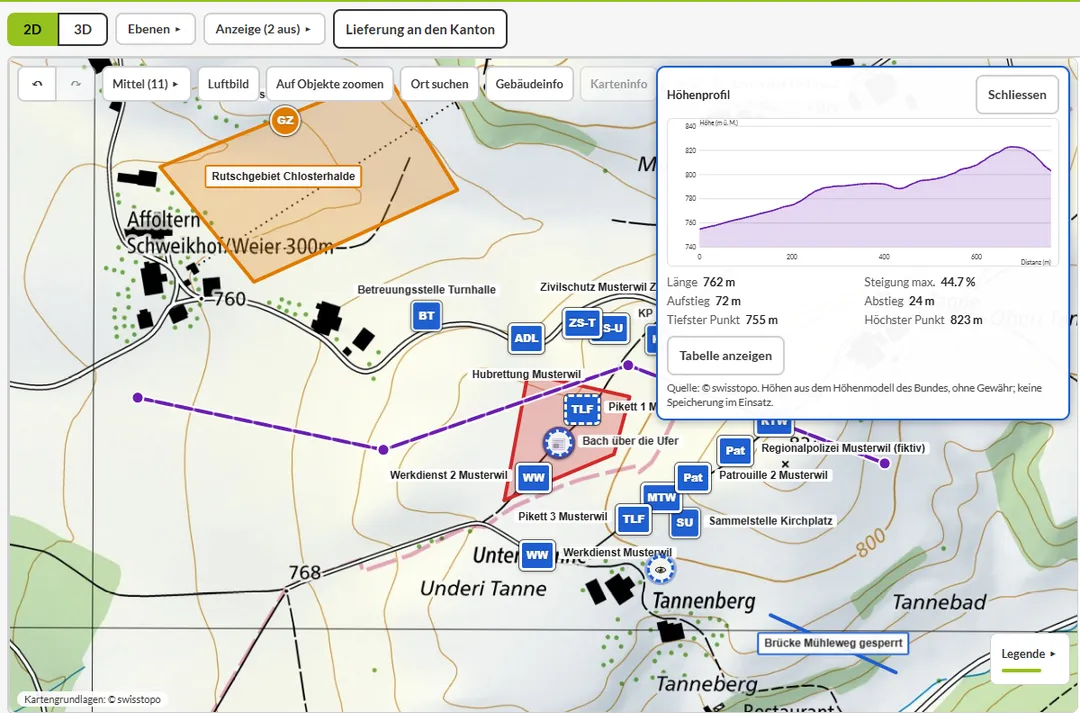Select the WW Werkdienst 2 Musterwil icon
The image size is (1080, 713).
(534, 478)
